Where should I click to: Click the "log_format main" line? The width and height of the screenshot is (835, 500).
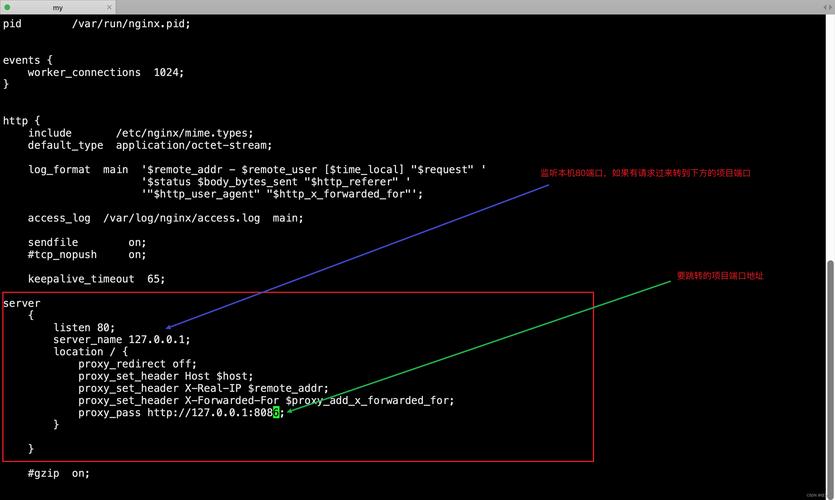[257, 170]
